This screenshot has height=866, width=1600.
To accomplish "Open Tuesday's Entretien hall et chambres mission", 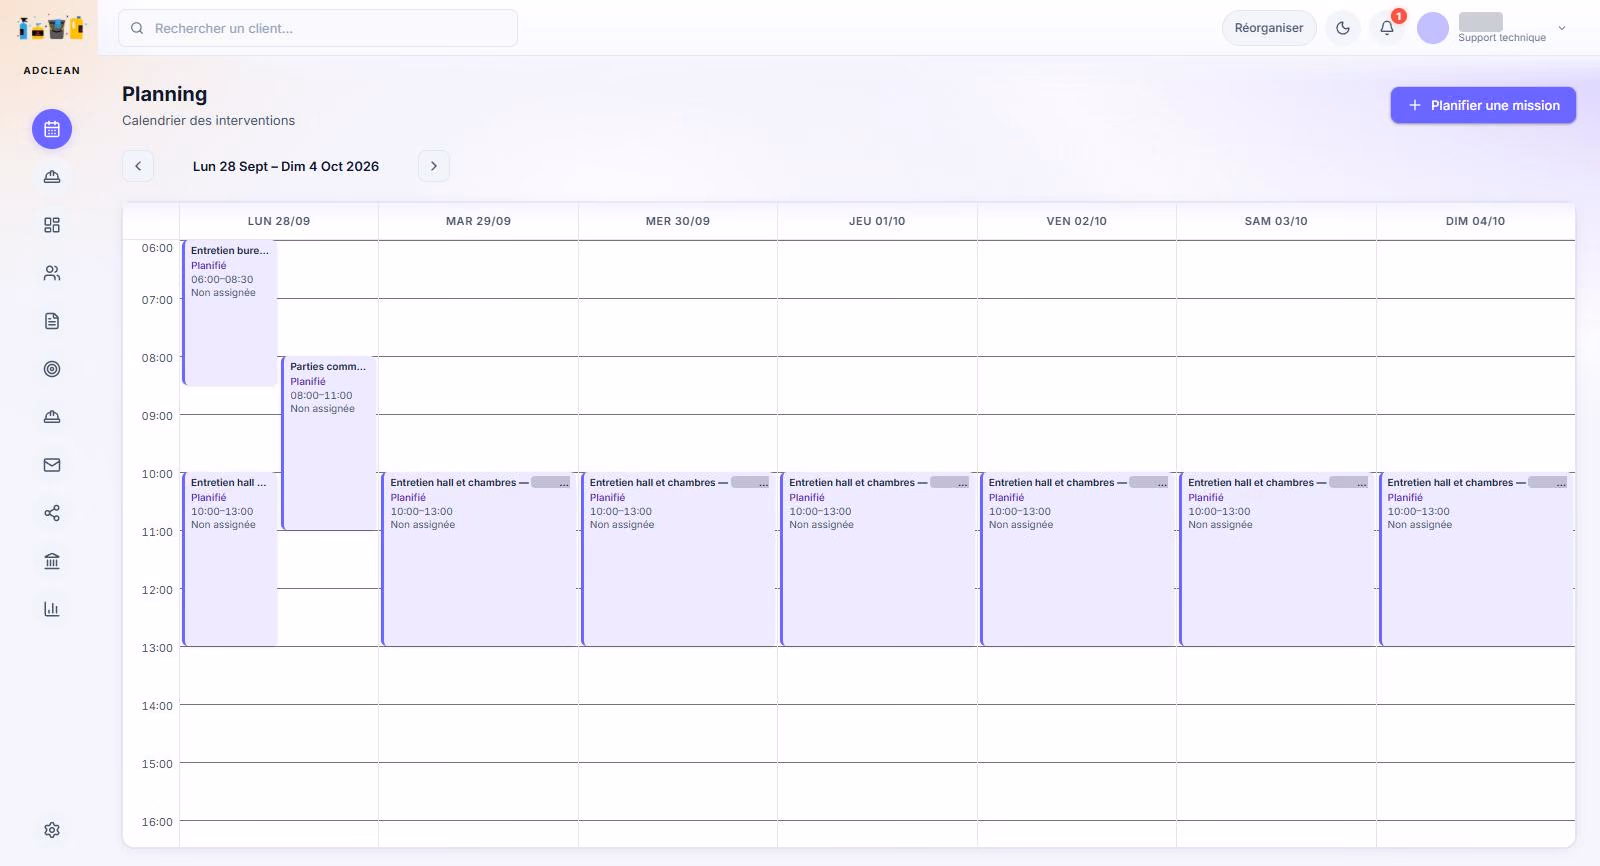I will [478, 559].
